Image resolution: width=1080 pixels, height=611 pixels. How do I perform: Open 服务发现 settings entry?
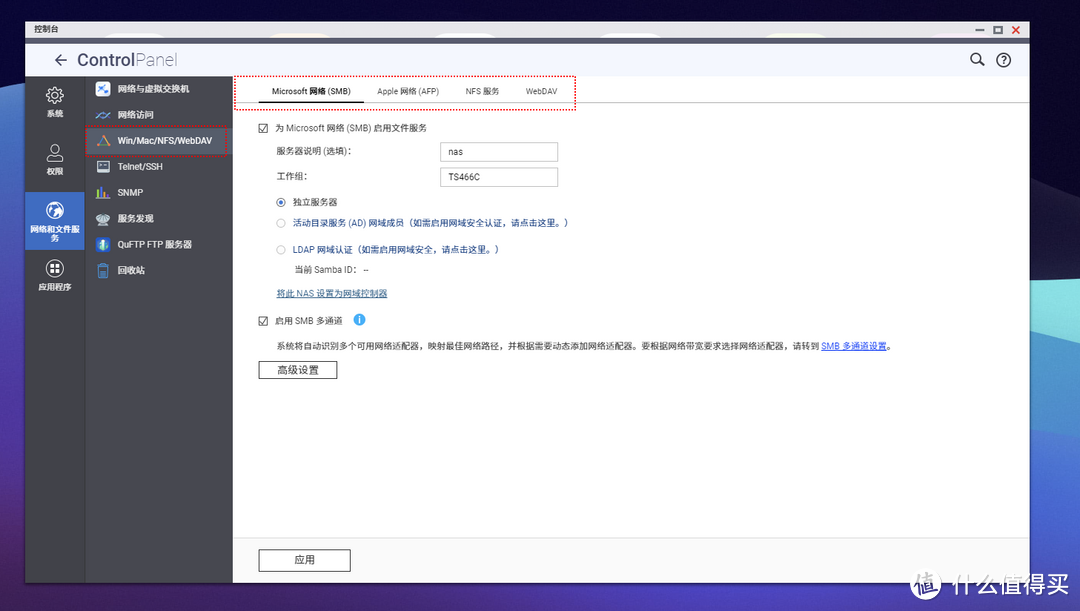(x=159, y=218)
